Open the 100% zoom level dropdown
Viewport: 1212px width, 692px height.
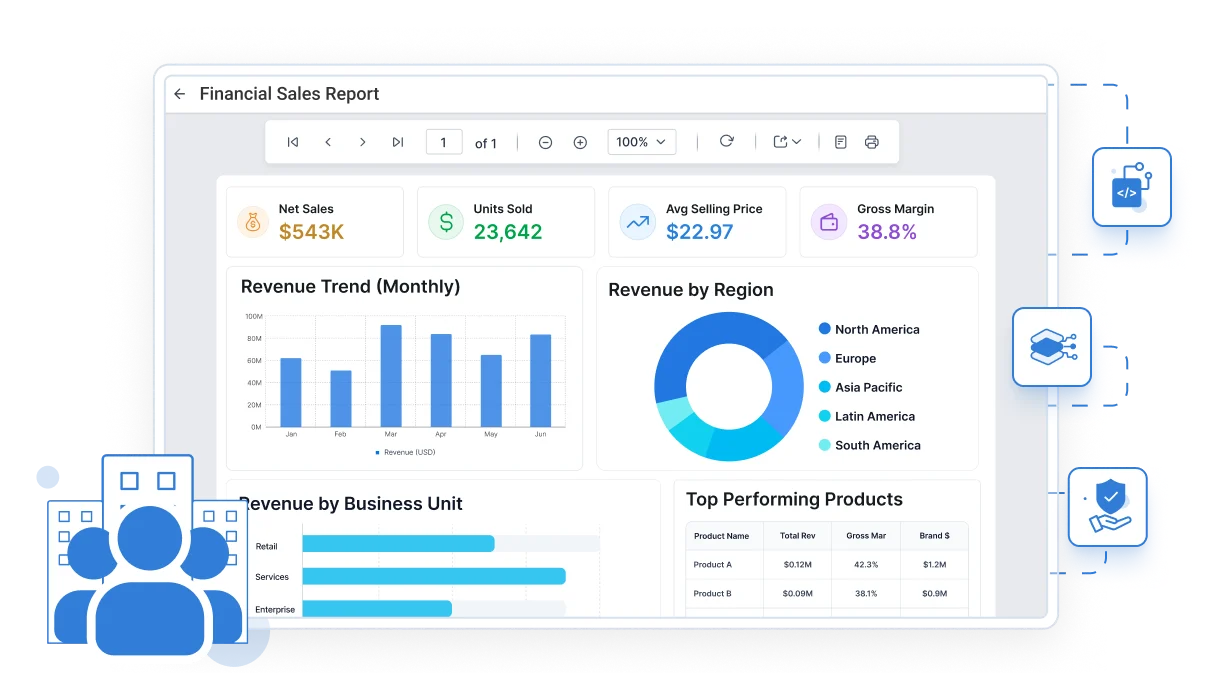[x=642, y=142]
